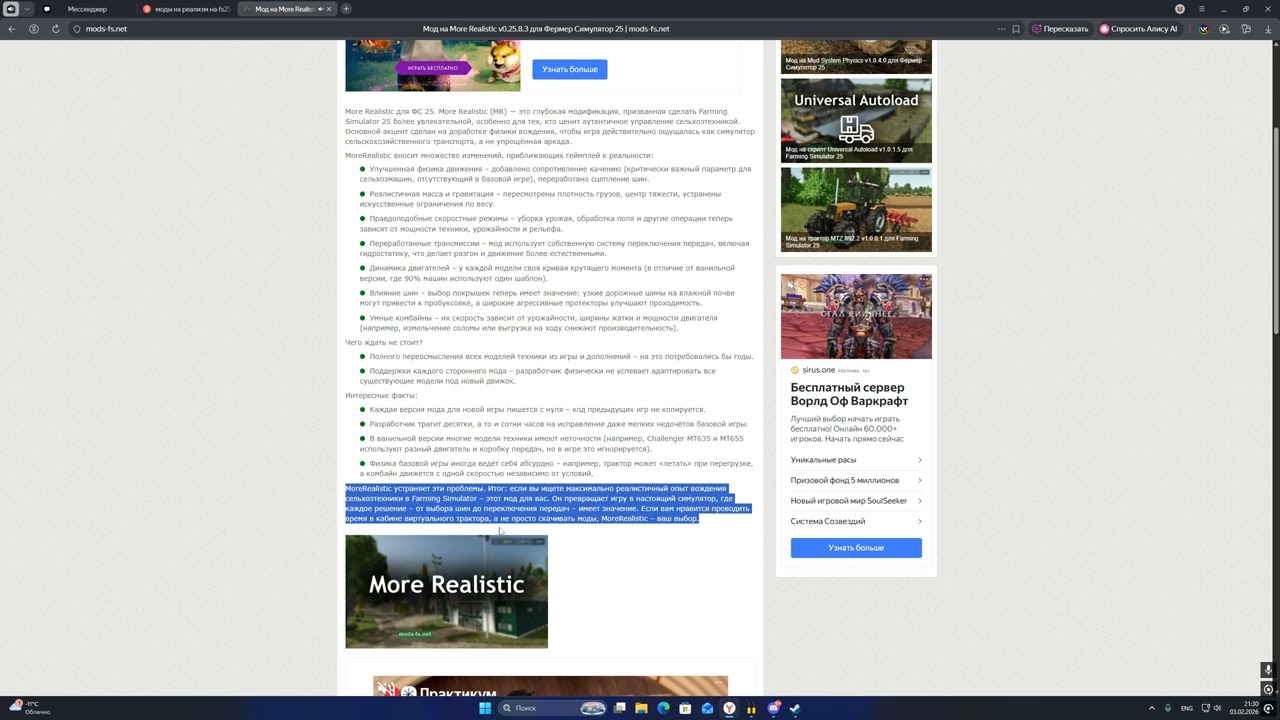
Task: Open the Yandex ID account icon in toolbar
Action: [34, 29]
